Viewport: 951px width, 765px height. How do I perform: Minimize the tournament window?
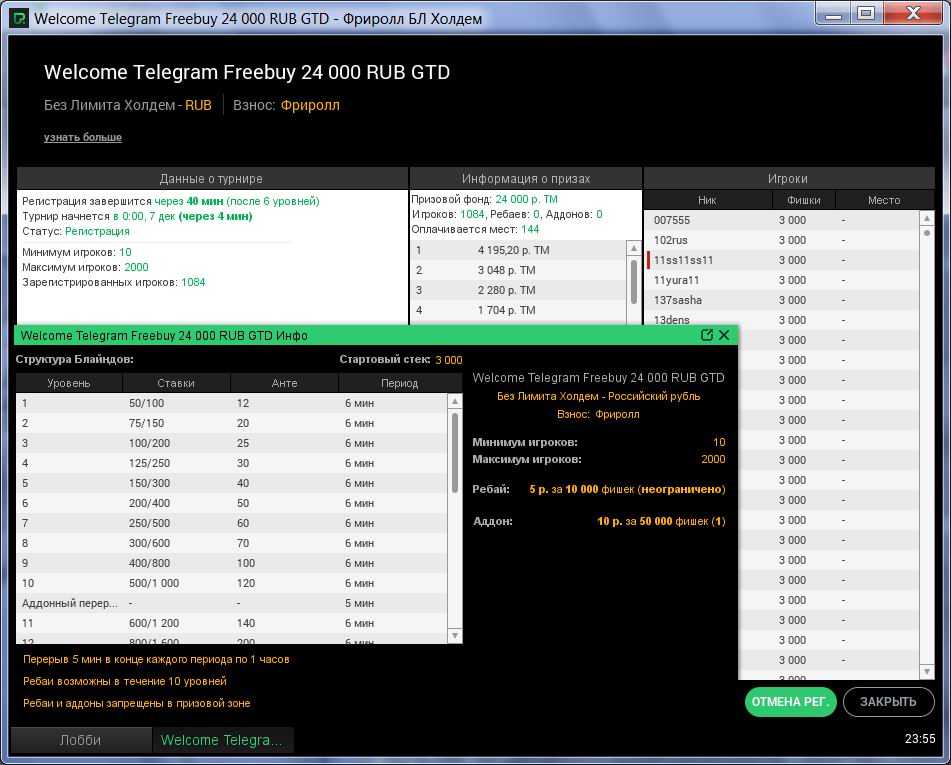[834, 15]
